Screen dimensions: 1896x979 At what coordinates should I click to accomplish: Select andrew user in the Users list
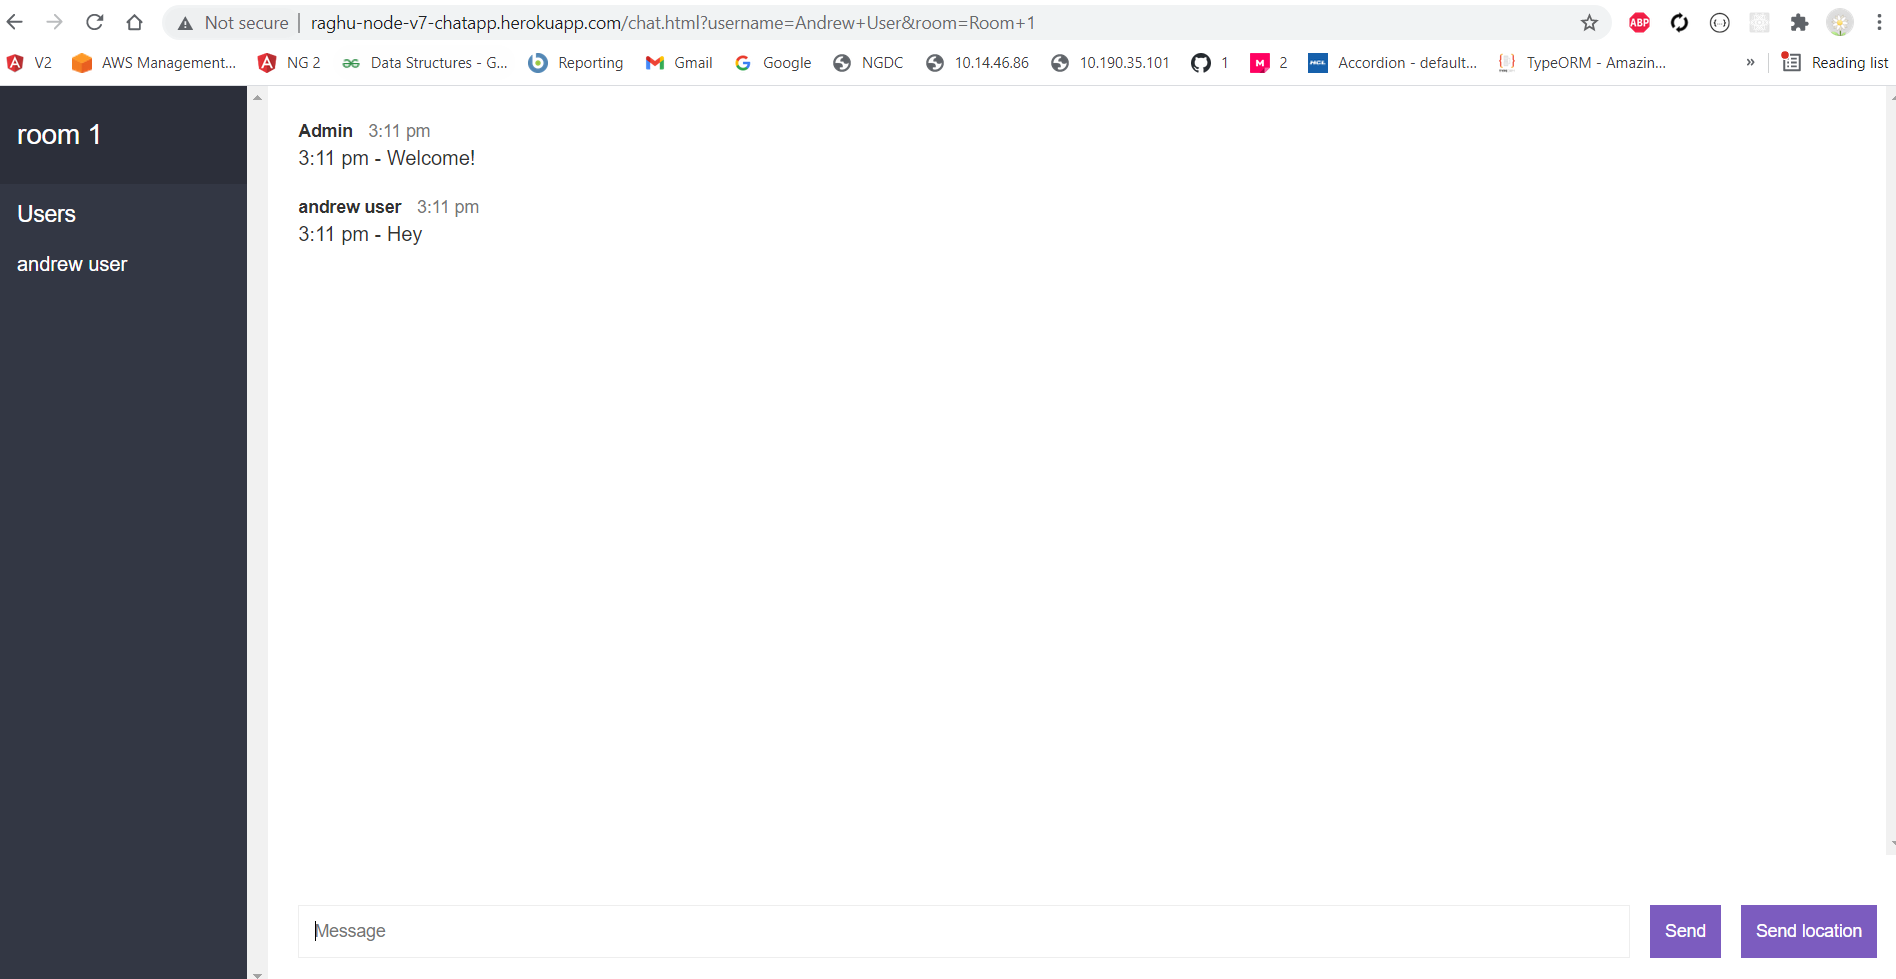pyautogui.click(x=71, y=264)
